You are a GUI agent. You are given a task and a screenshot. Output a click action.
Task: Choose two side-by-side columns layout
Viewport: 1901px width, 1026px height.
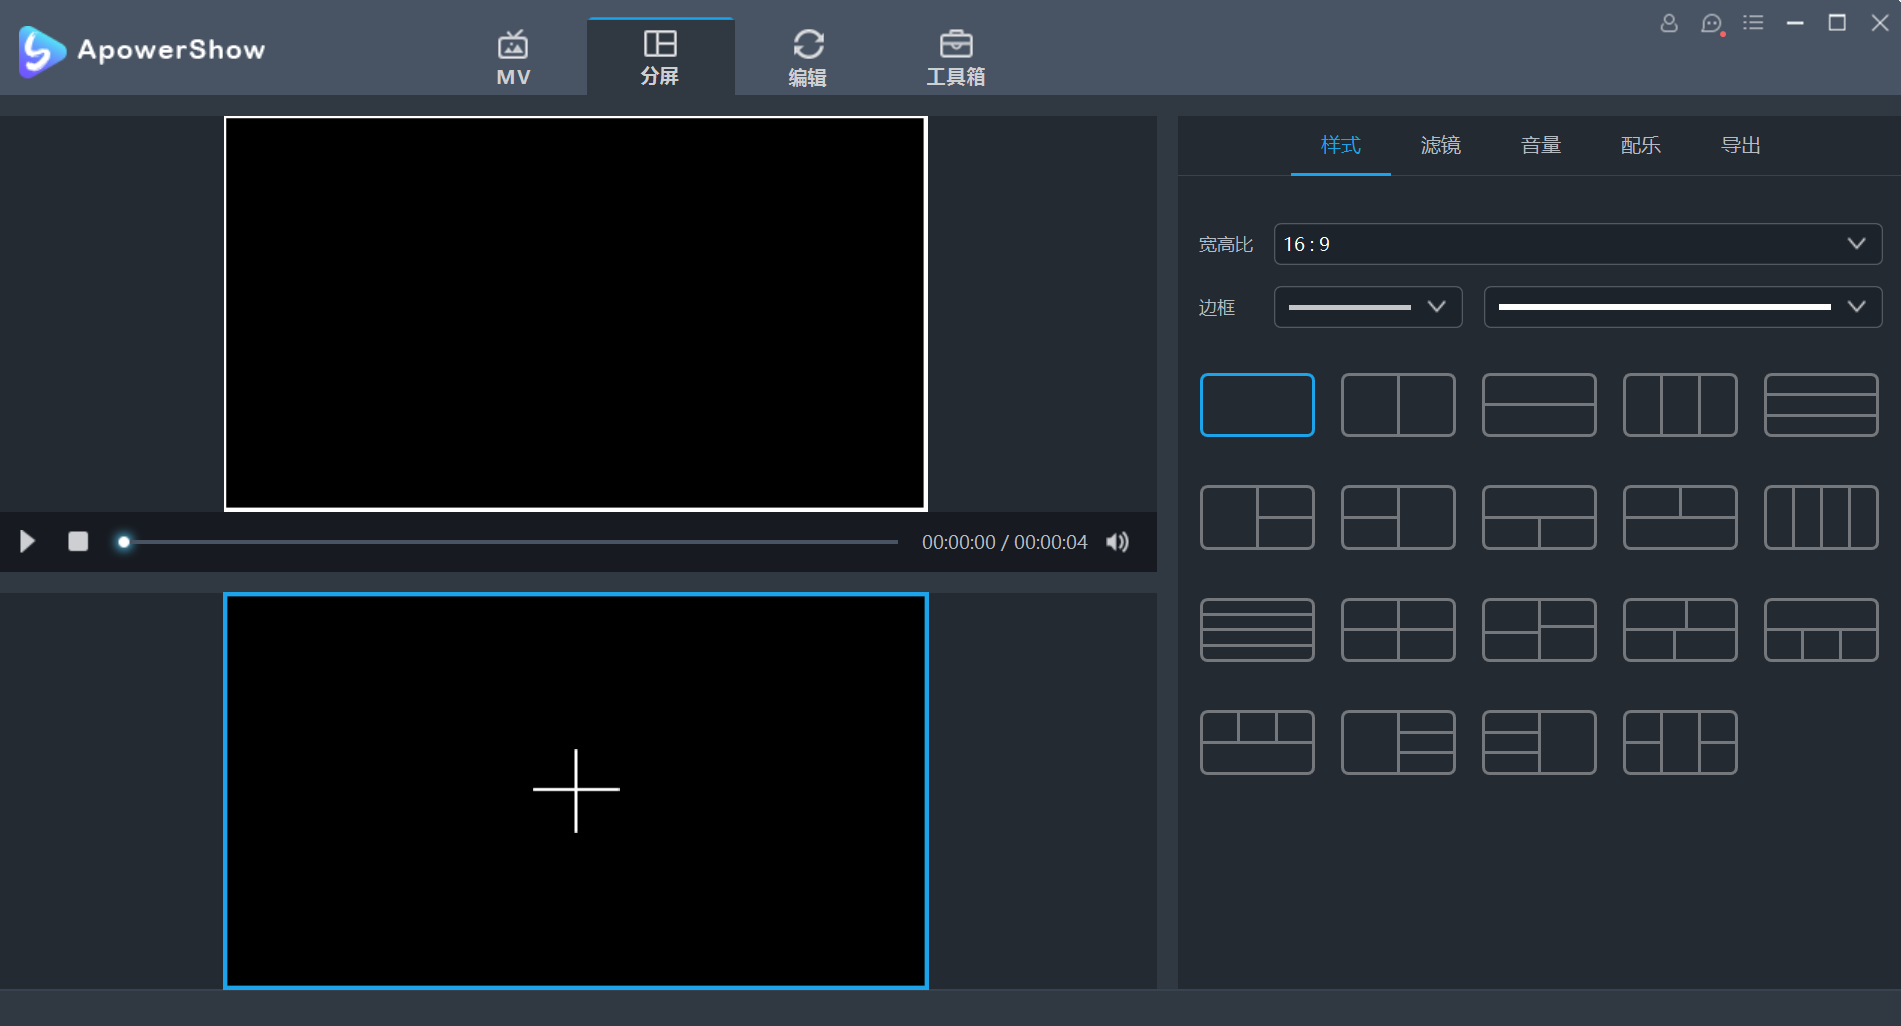tap(1398, 405)
